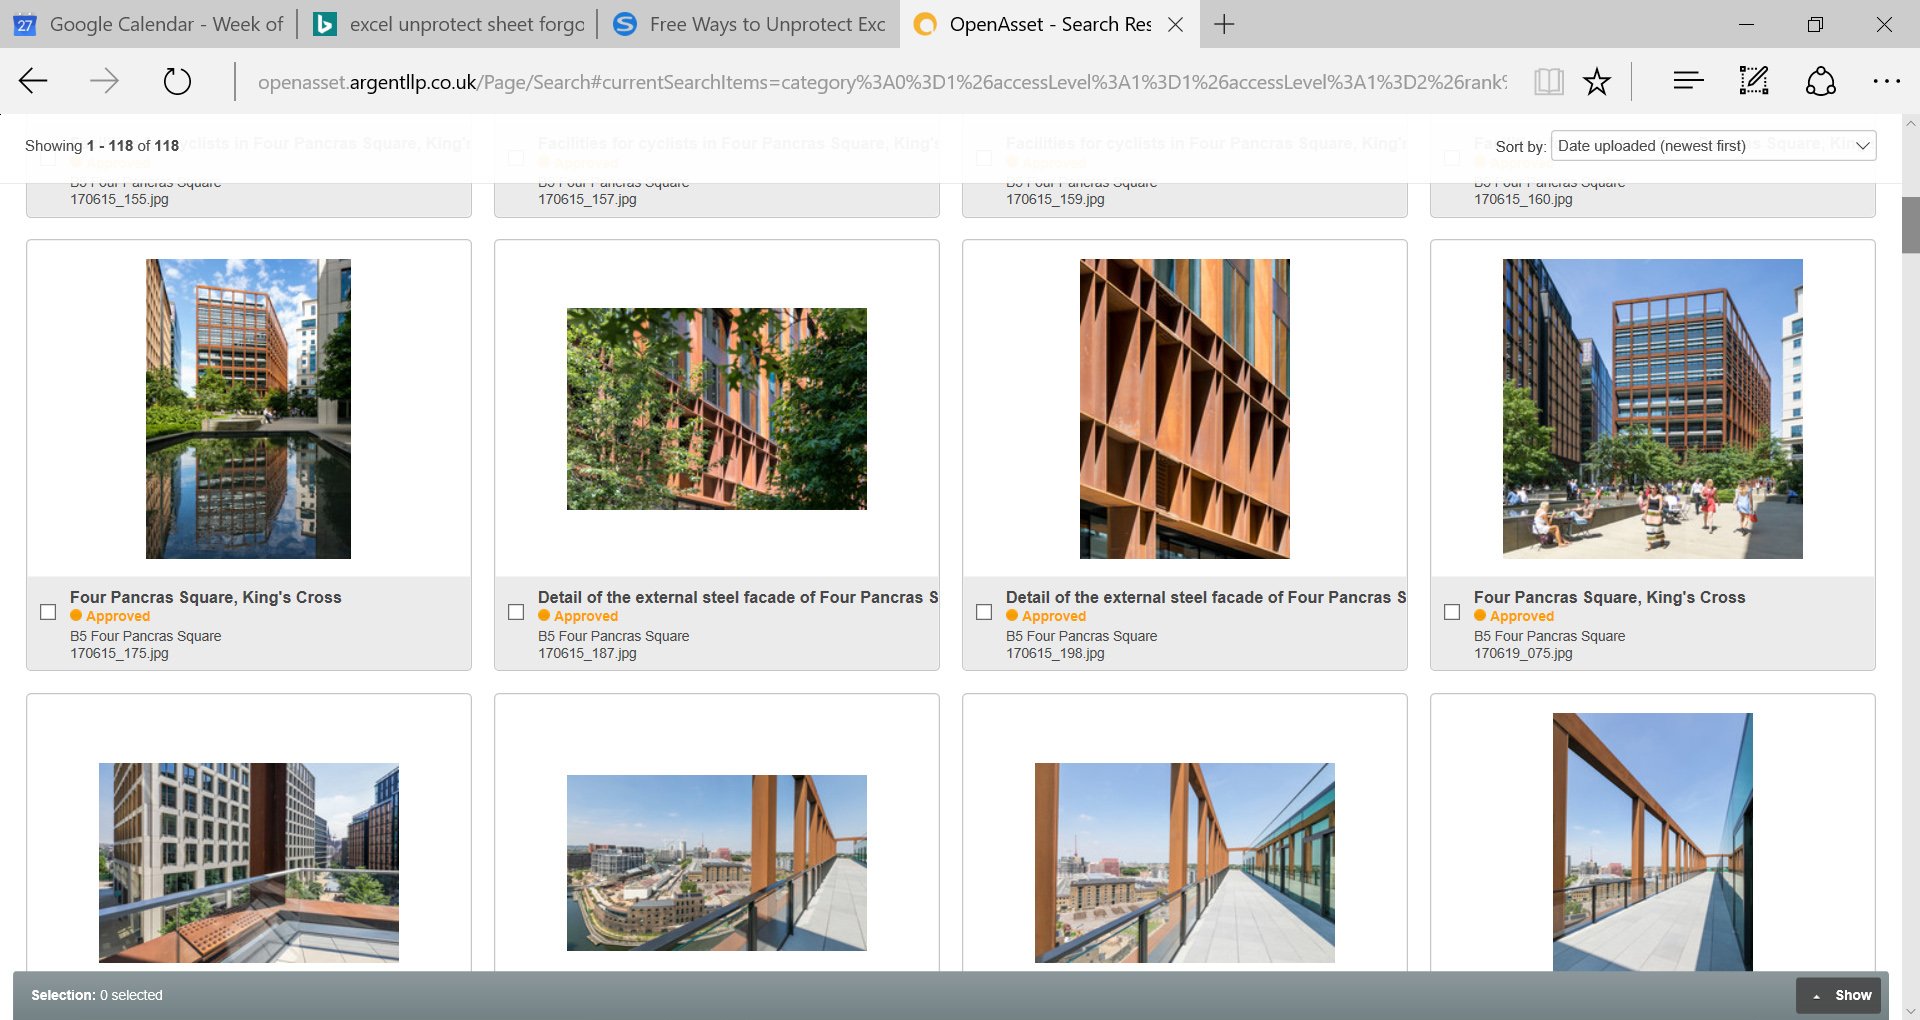This screenshot has width=1920, height=1020.
Task: Tick checkbox for 170615_175.jpg
Action: click(x=48, y=612)
